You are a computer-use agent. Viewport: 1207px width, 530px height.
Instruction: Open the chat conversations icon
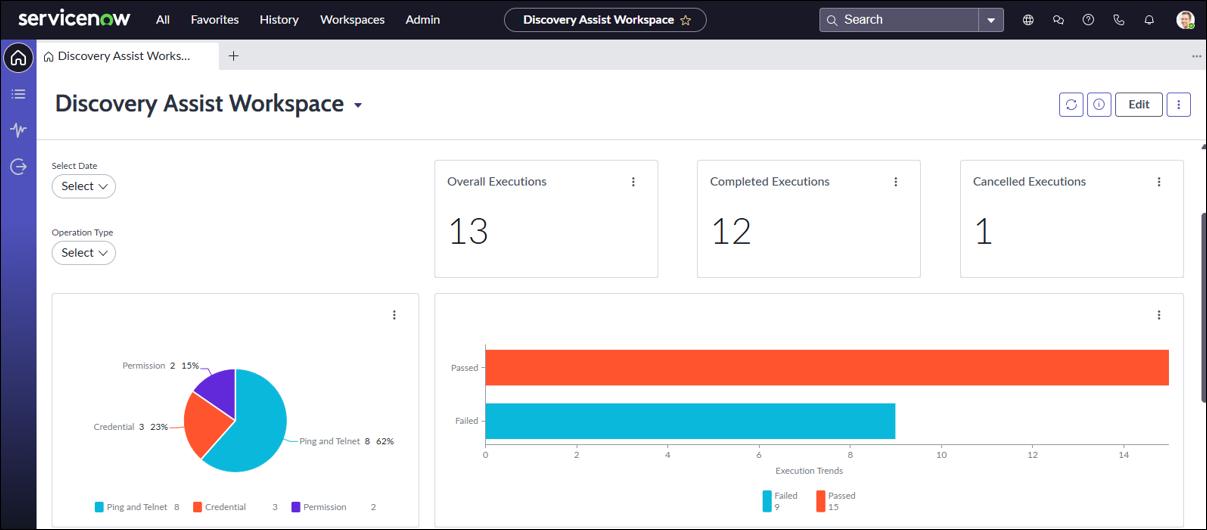[x=1058, y=20]
